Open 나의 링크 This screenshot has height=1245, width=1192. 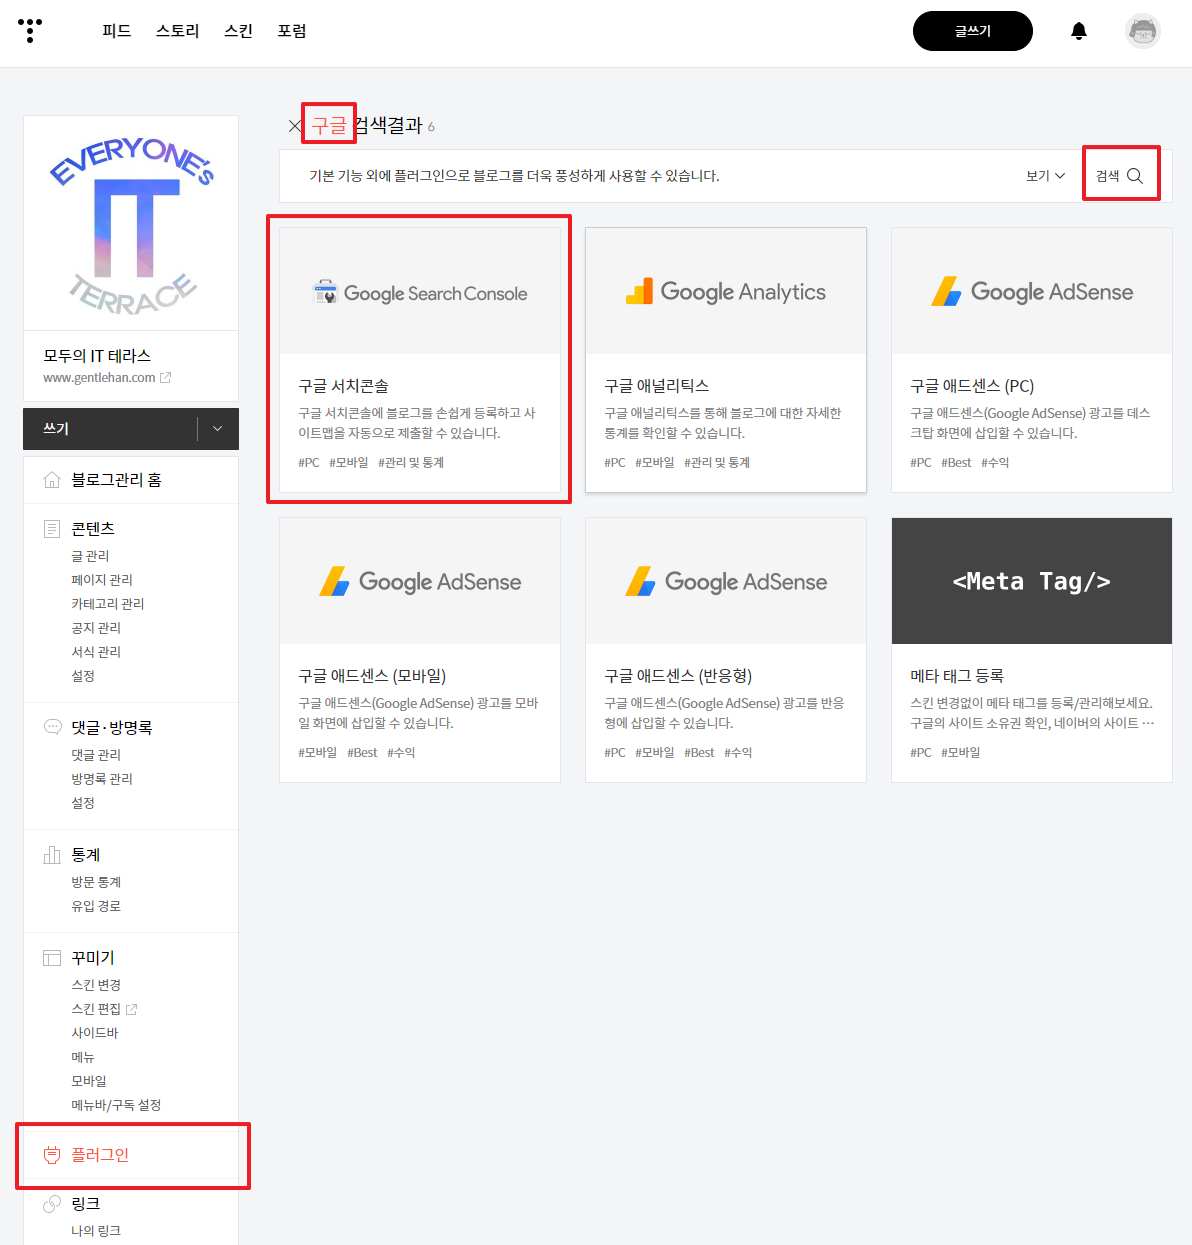click(96, 1231)
